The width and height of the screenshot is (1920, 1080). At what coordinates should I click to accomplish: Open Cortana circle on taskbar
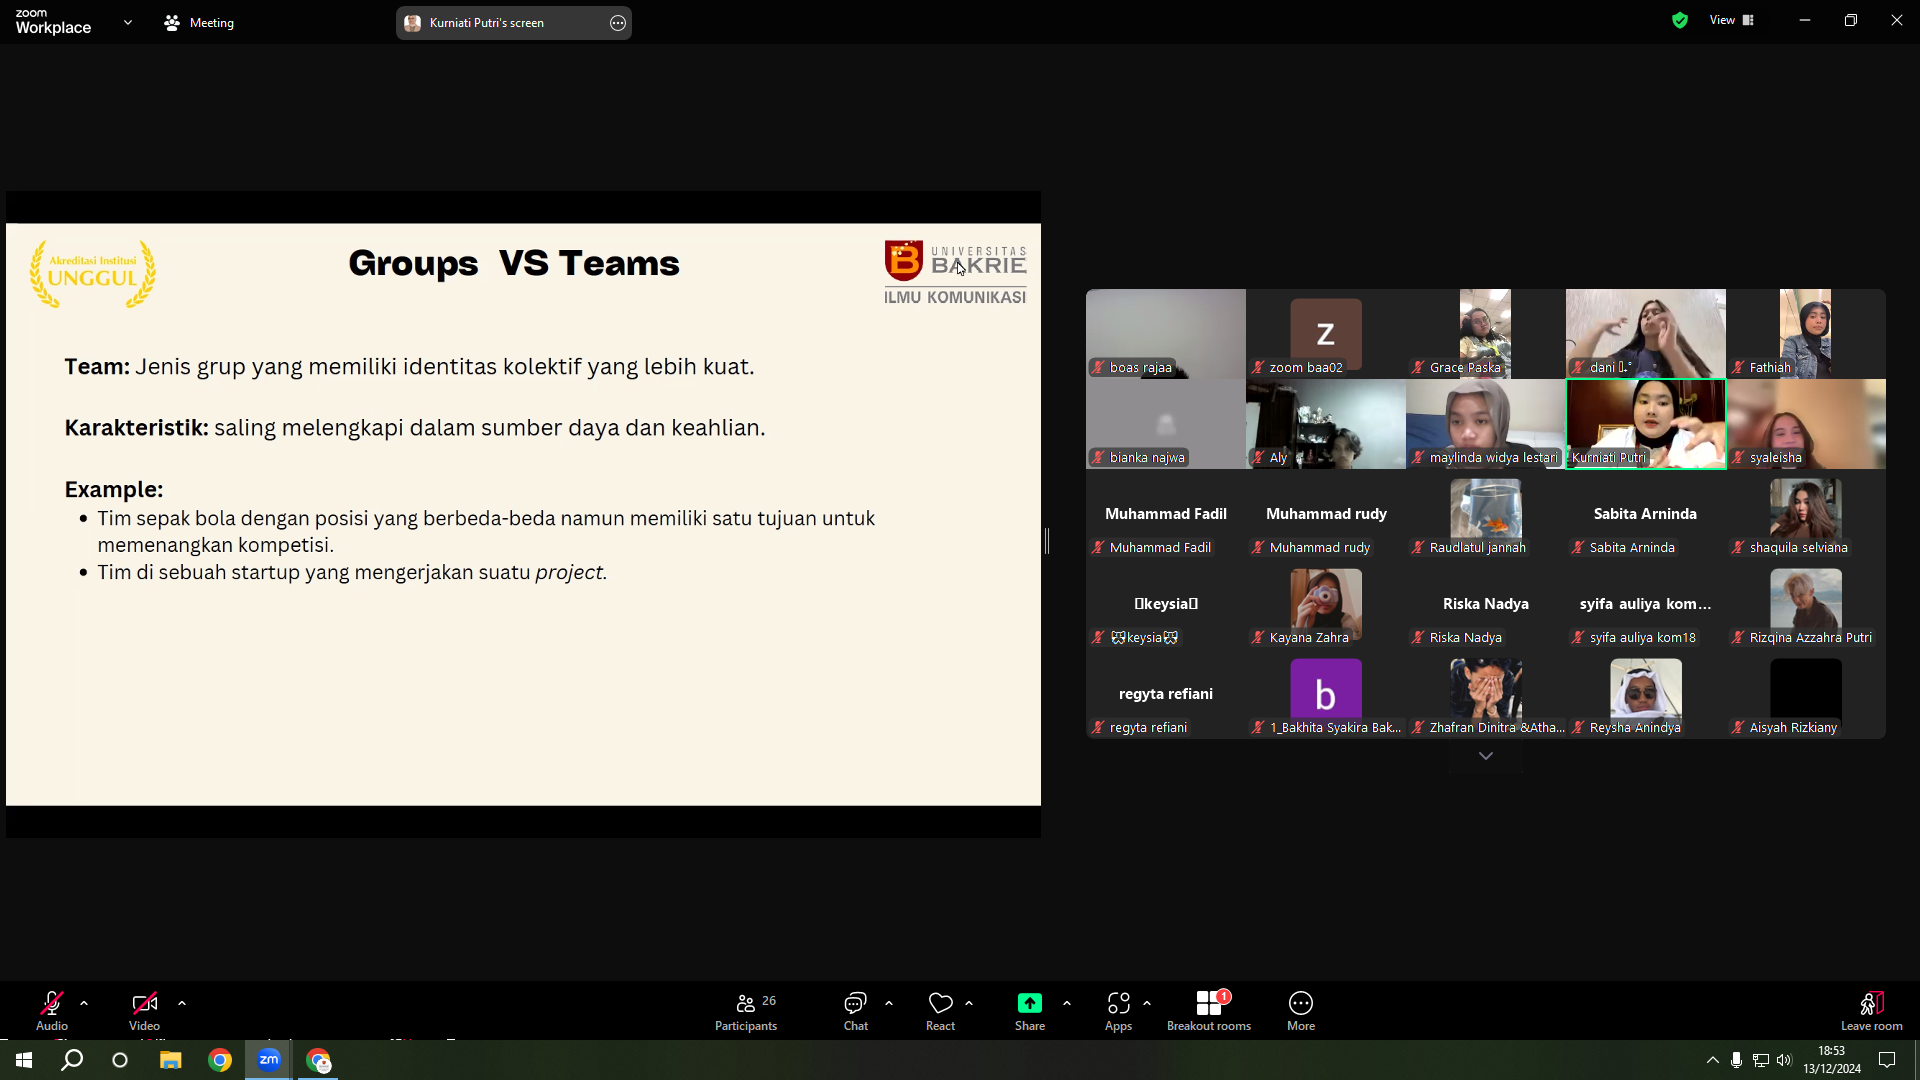(x=120, y=1060)
